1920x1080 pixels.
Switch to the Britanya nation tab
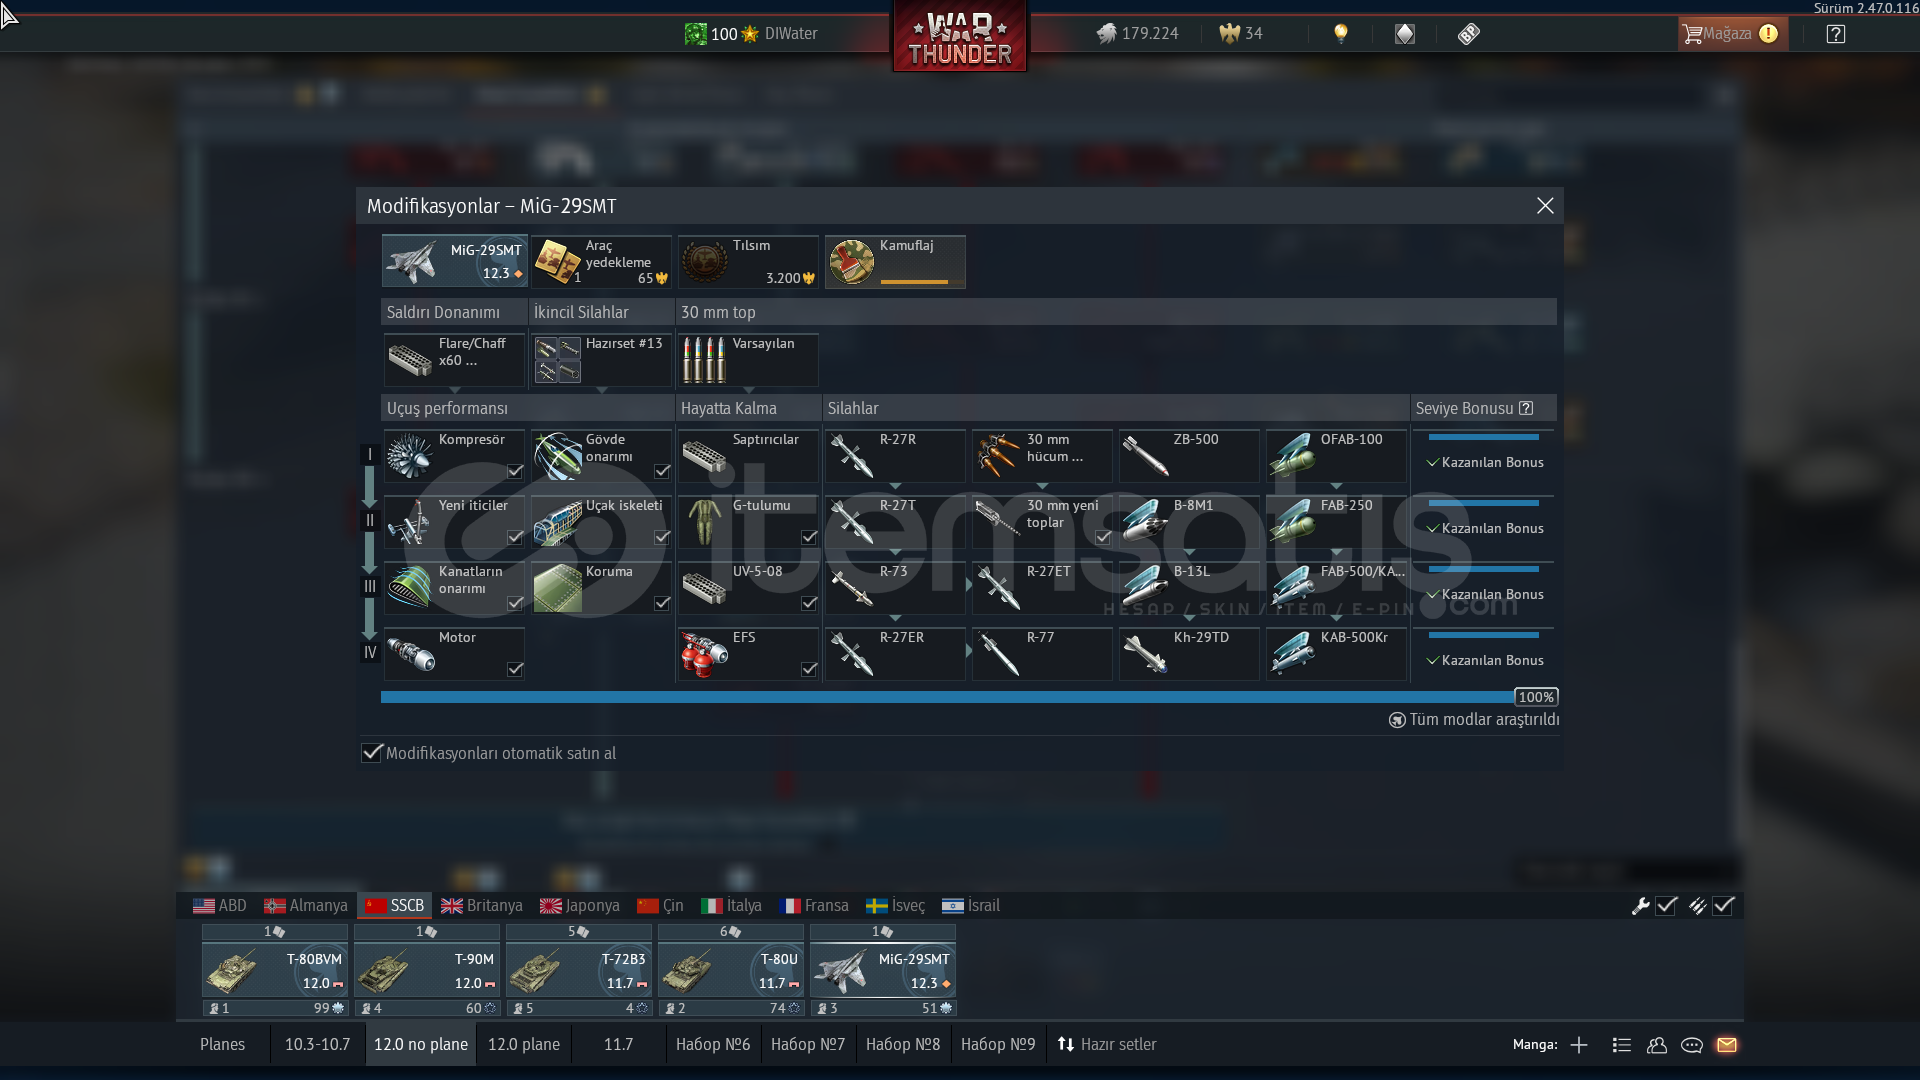tap(482, 906)
